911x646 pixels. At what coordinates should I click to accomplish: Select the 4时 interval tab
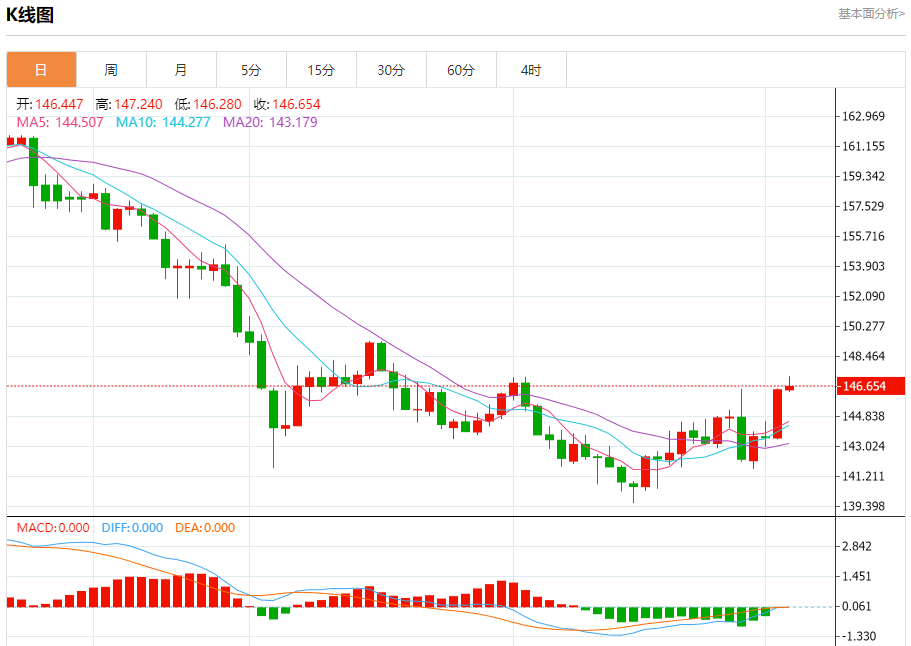(531, 70)
